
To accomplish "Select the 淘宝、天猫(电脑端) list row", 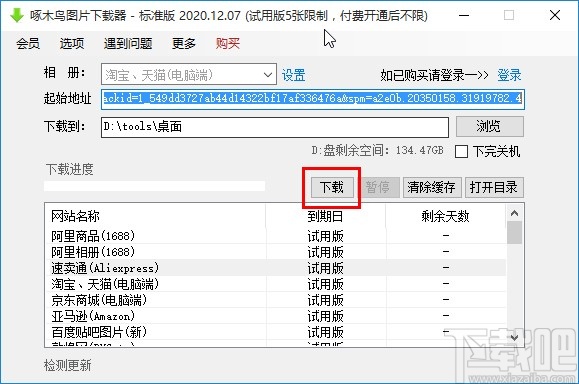I will click(275, 284).
